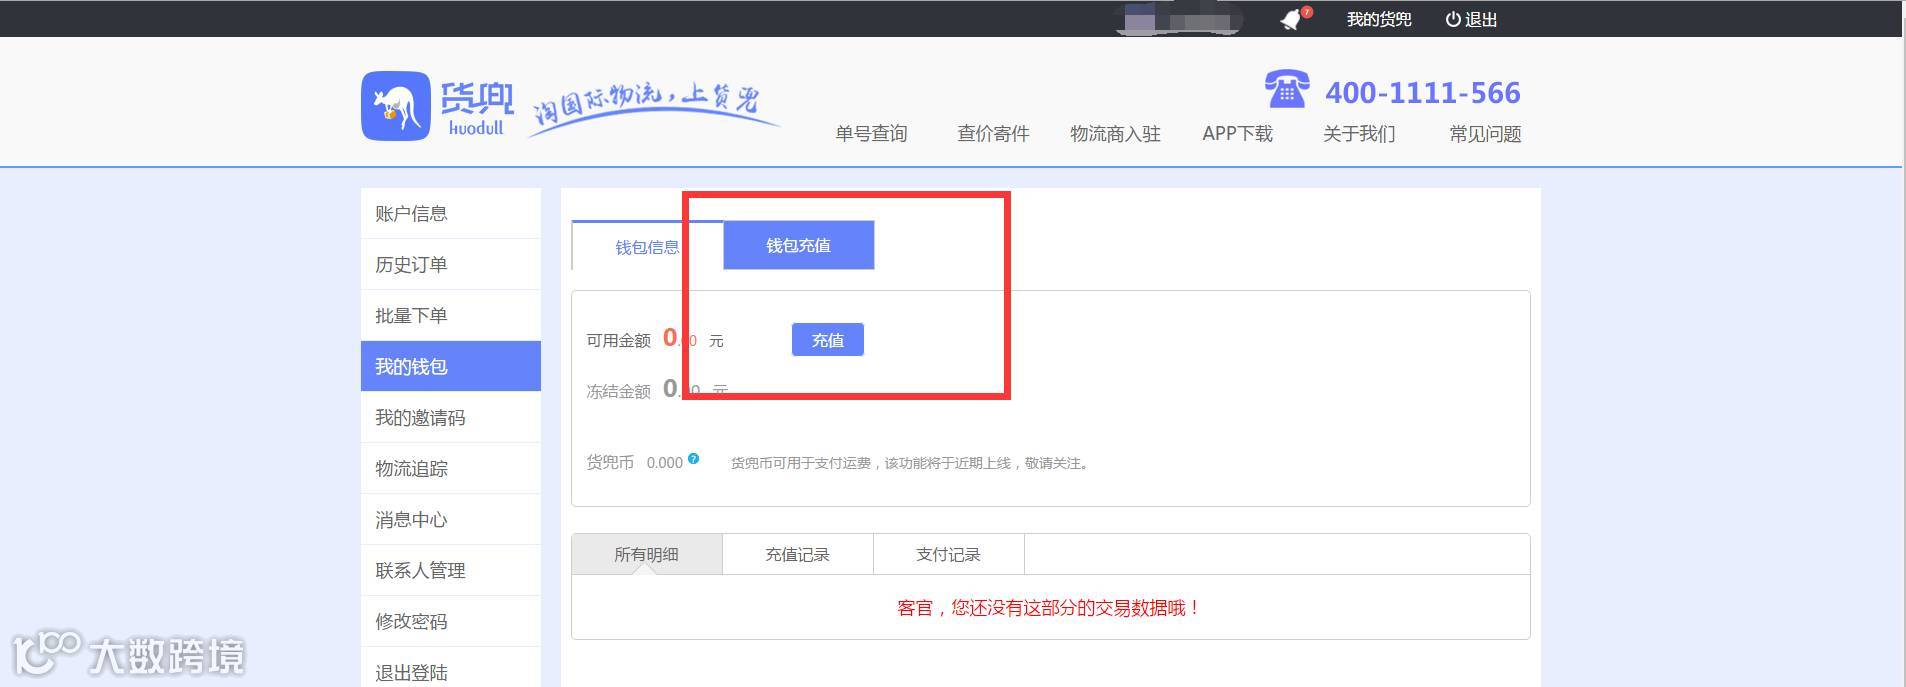
Task: Click the 充值 button
Action: 827,340
